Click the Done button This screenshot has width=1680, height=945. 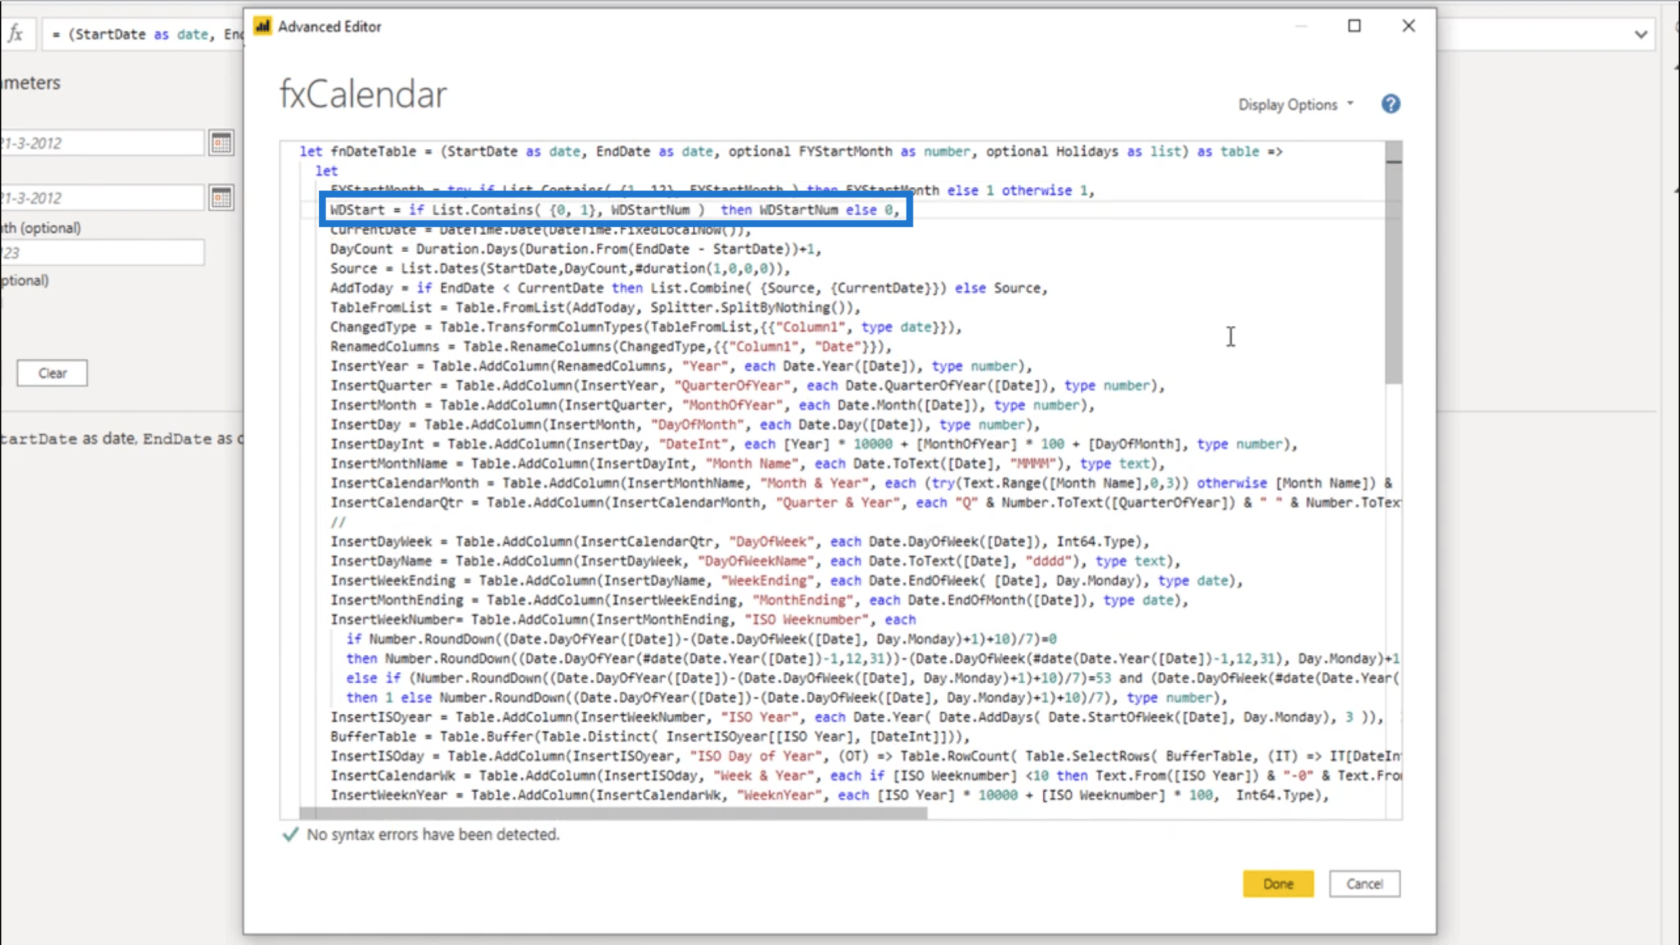click(x=1278, y=884)
